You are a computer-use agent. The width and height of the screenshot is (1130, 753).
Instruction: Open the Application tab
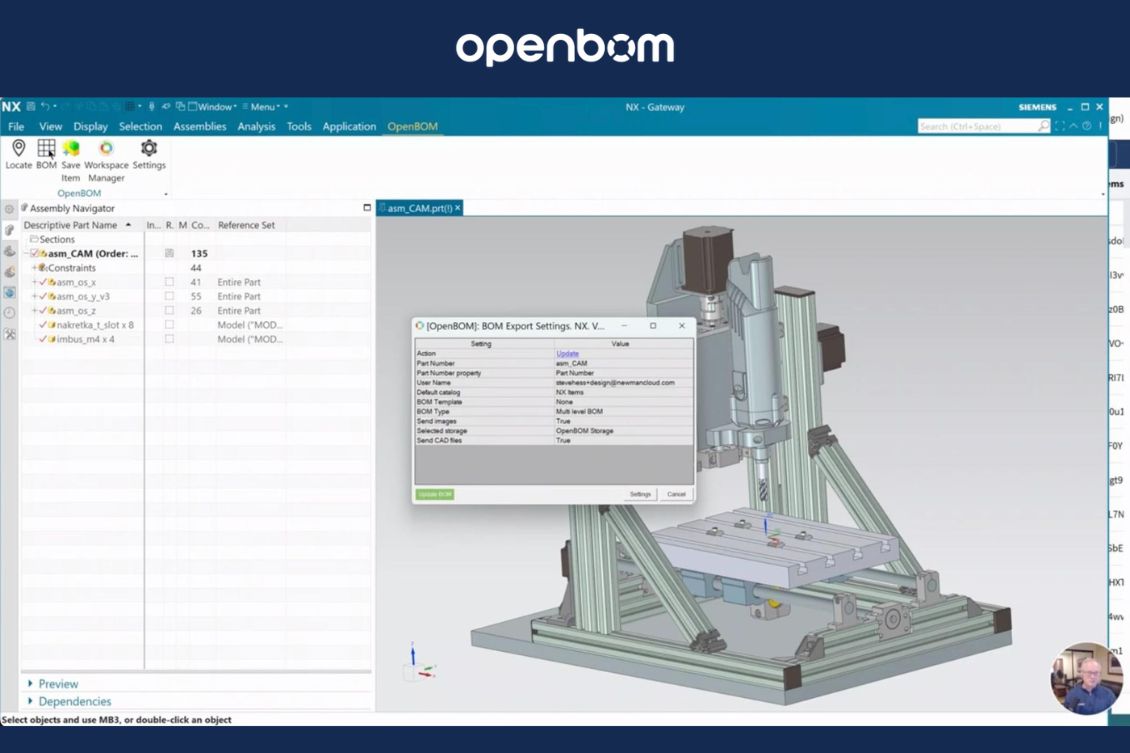point(349,126)
